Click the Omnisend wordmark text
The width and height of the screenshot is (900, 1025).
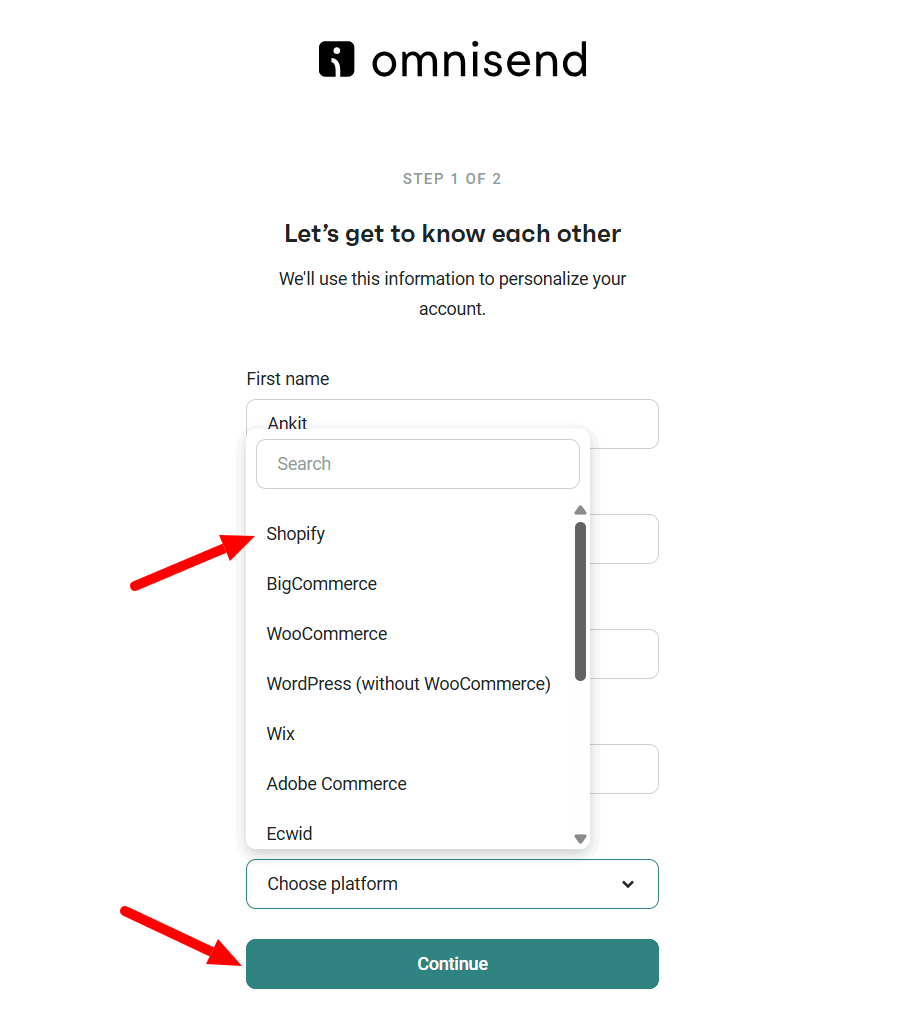pos(480,59)
